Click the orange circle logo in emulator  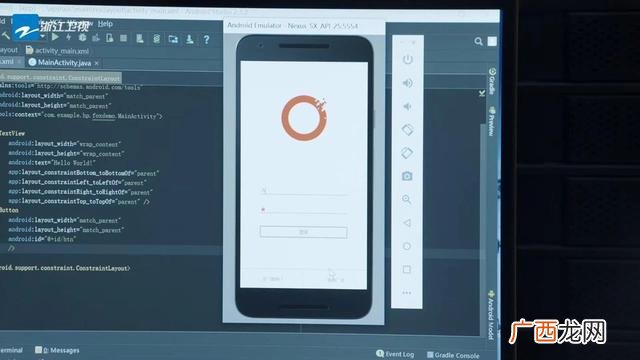[304, 118]
